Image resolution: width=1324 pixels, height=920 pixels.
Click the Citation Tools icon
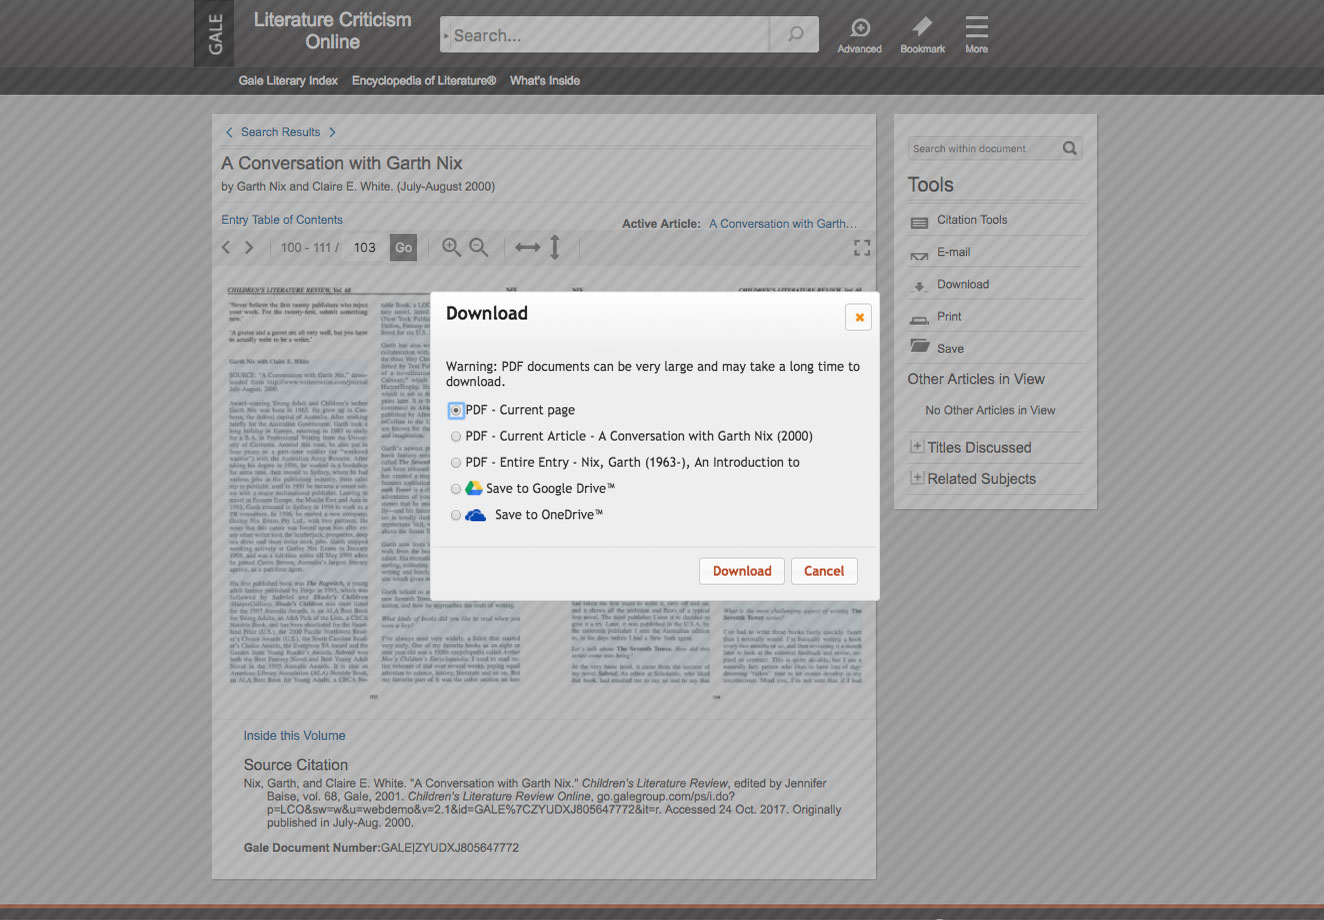pos(919,222)
